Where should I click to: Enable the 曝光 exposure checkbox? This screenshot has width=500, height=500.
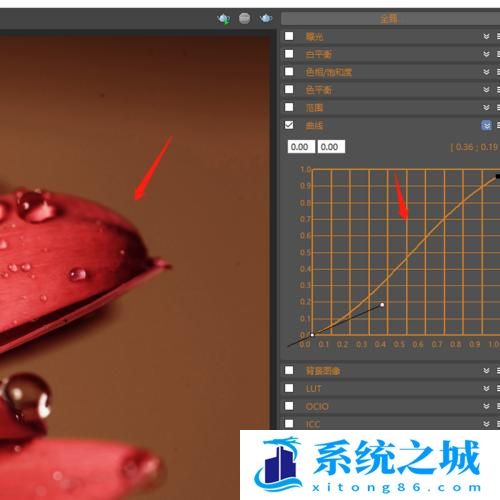[x=289, y=36]
